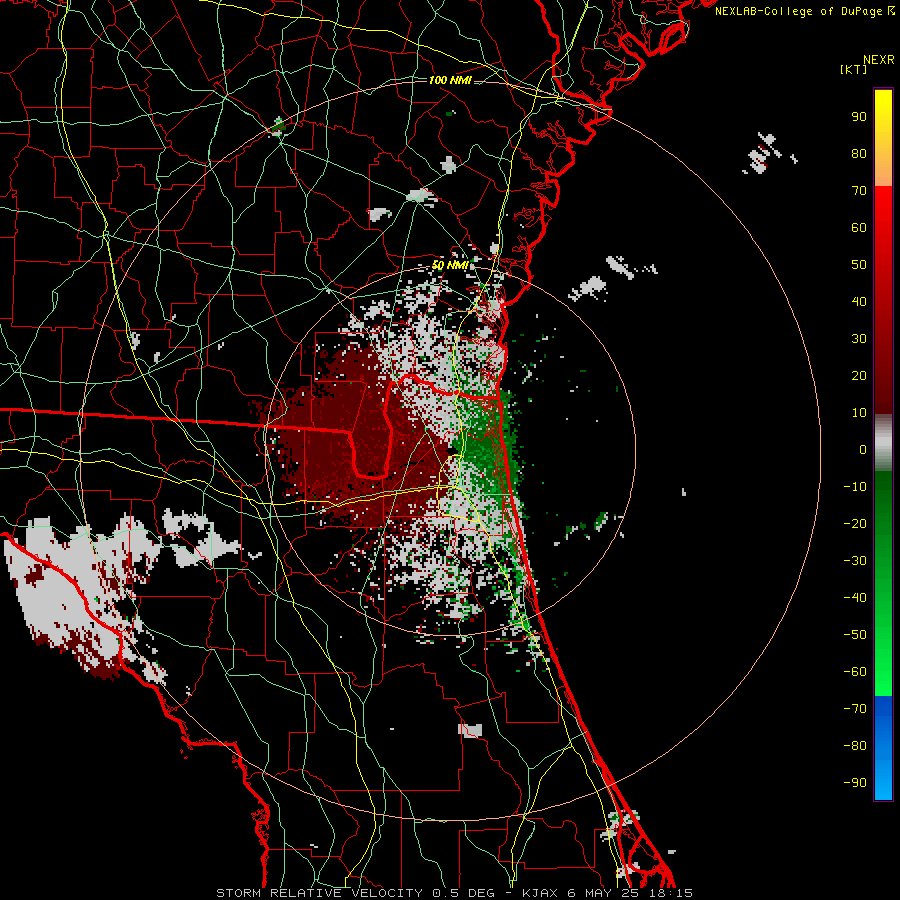Click the 50 value on the velocity scale

pyautogui.click(x=859, y=265)
